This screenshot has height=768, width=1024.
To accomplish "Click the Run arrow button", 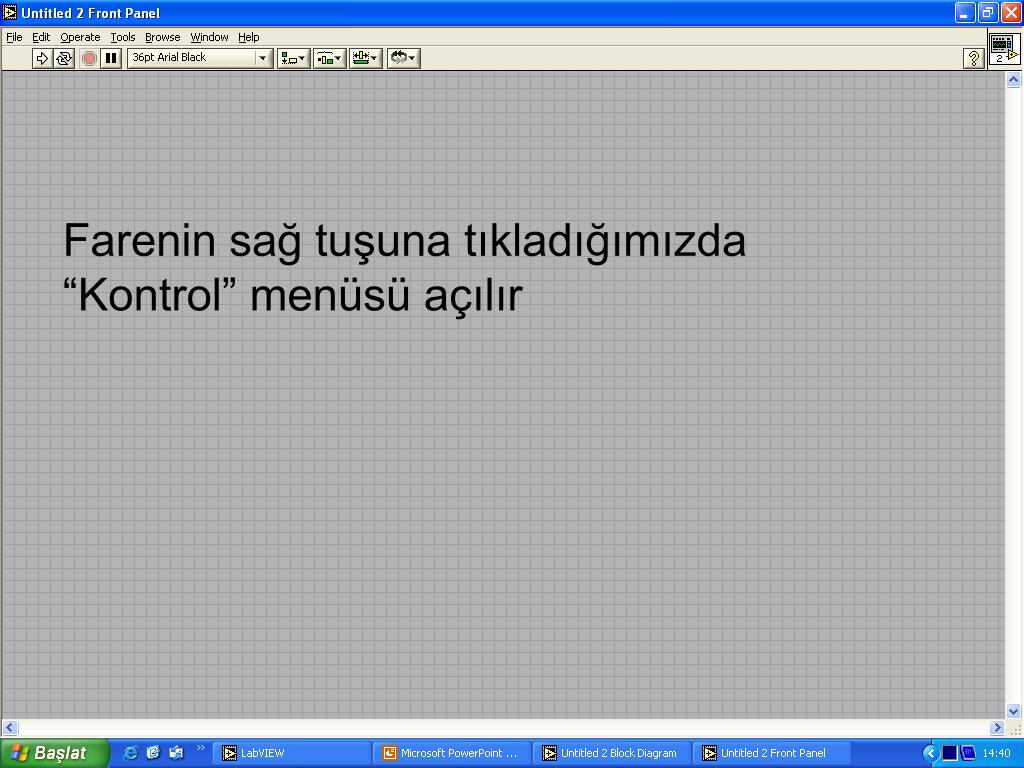I will pyautogui.click(x=42, y=58).
